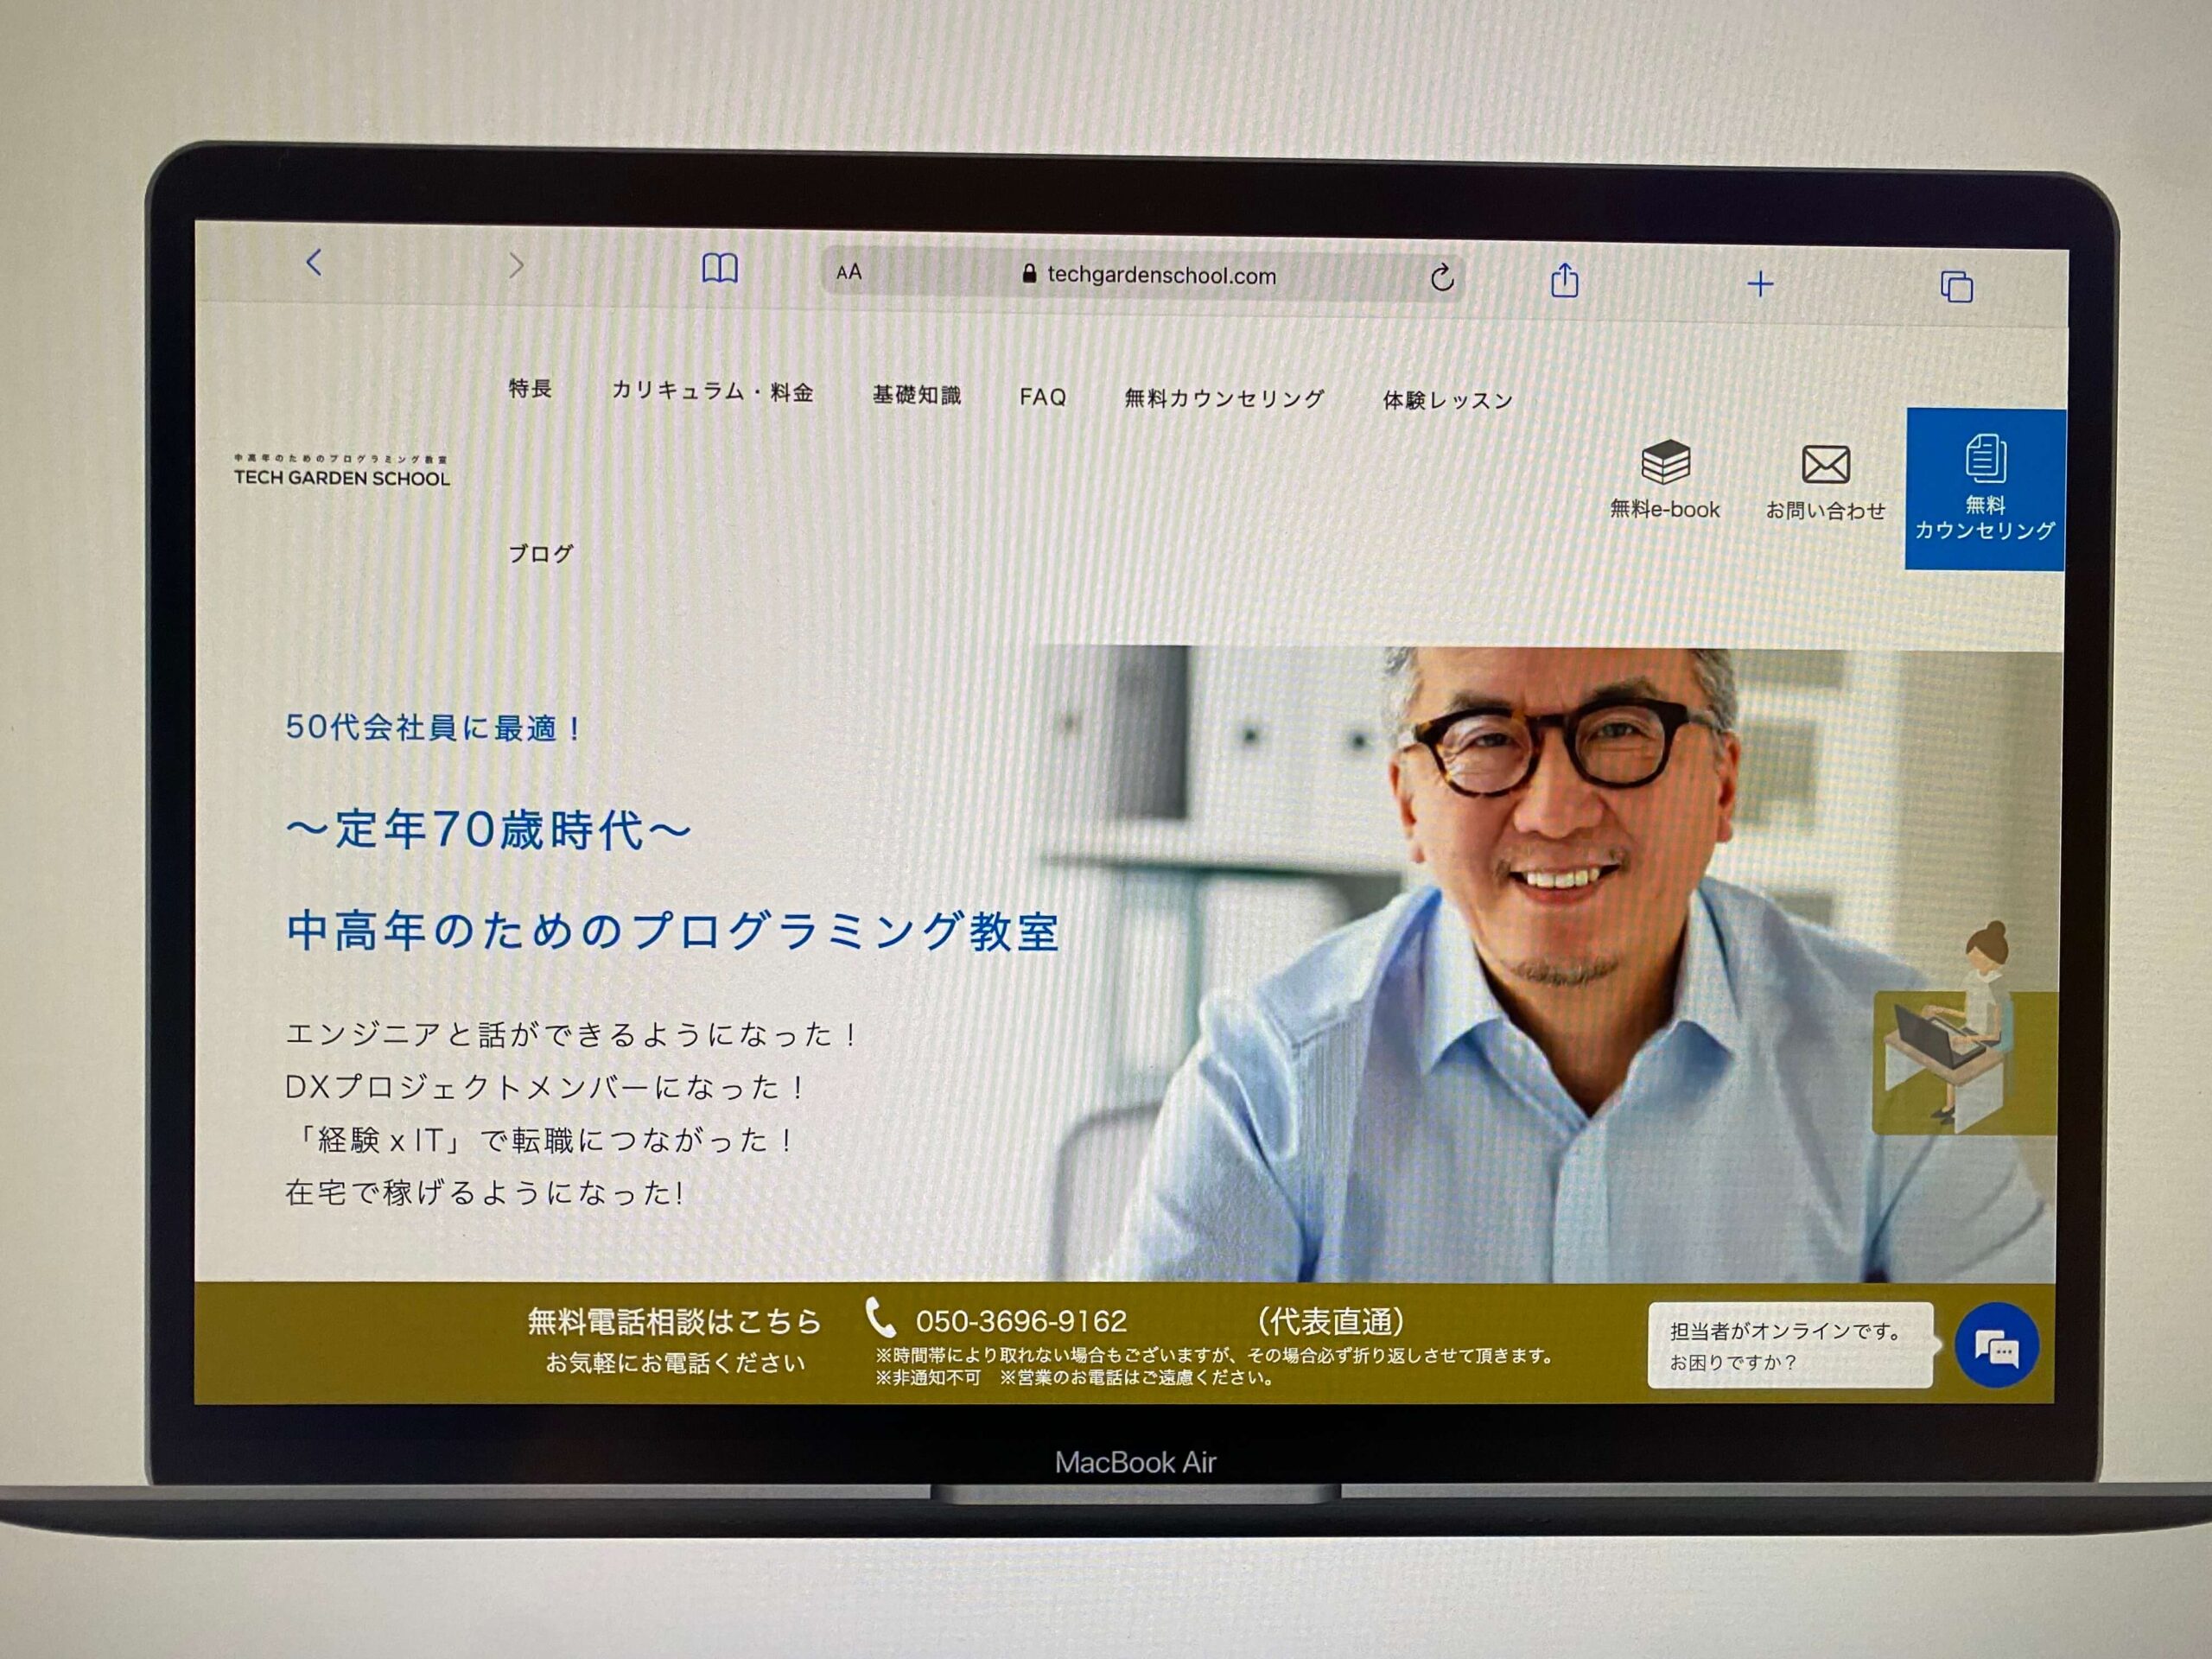This screenshot has width=2212, height=1659.
Task: Go to the FAQ page
Action: pos(1042,397)
